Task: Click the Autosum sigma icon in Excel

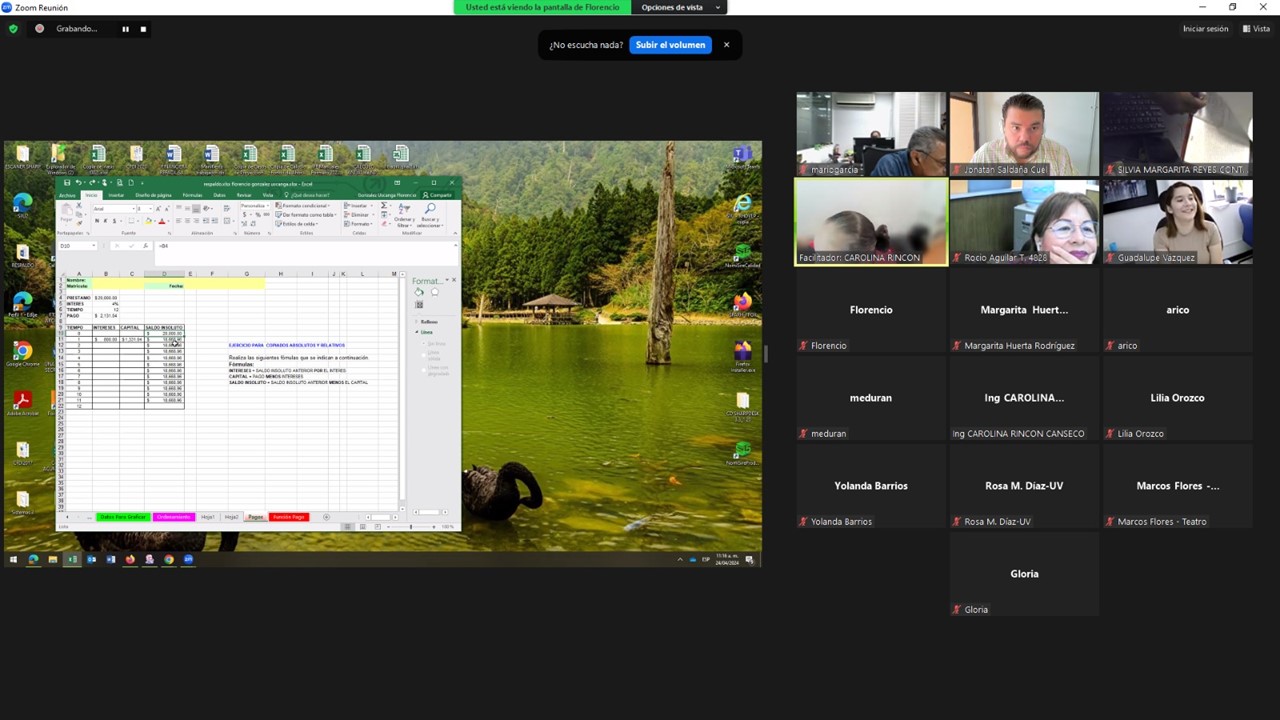Action: pos(385,206)
